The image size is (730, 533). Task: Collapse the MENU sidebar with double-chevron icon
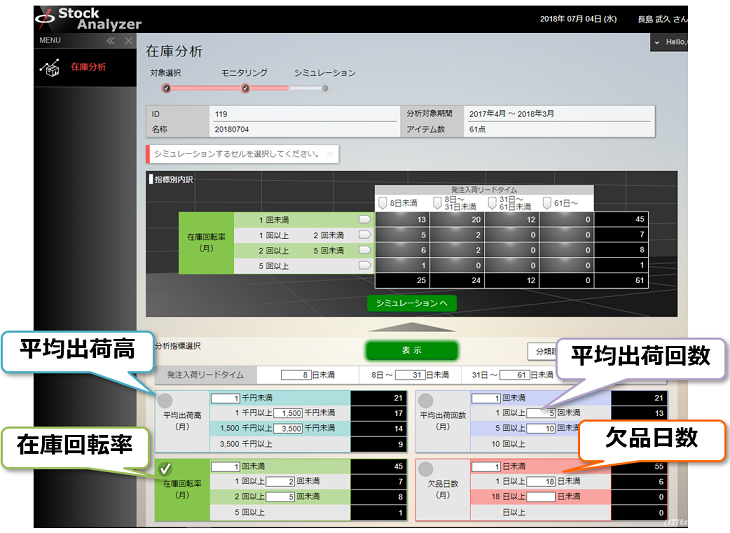tap(110, 40)
